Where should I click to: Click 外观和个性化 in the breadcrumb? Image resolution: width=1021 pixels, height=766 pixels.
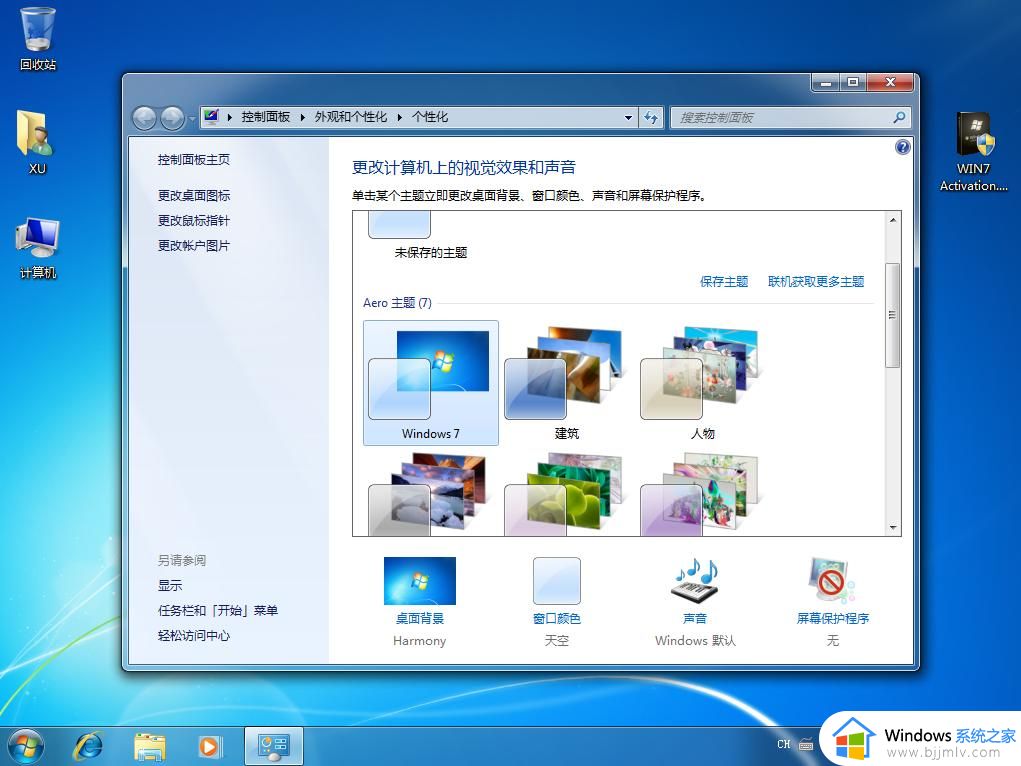click(350, 117)
